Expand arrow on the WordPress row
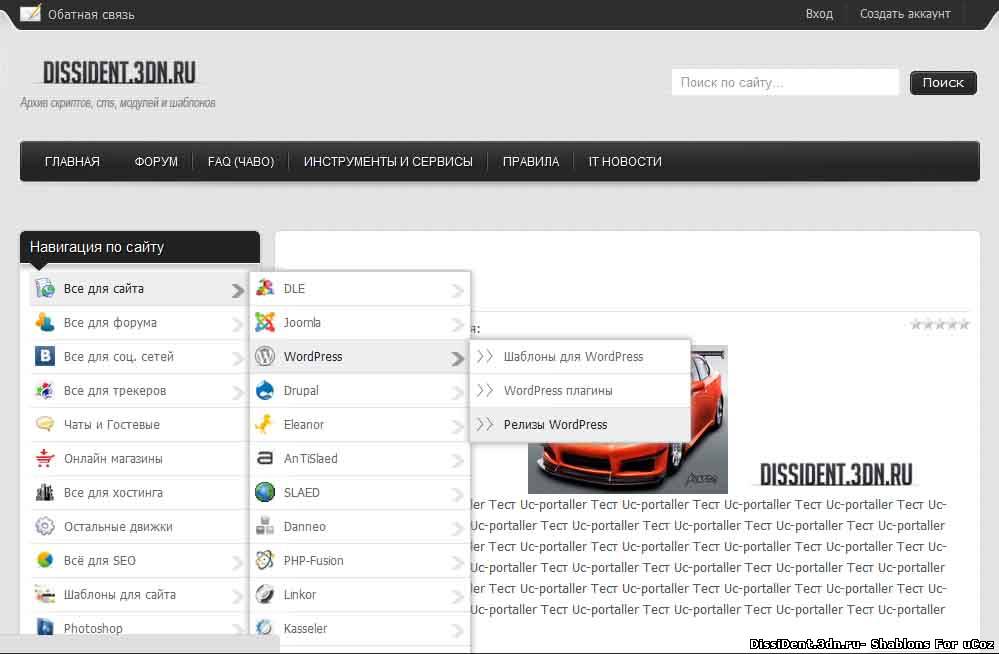999x654 pixels. pyautogui.click(x=457, y=358)
